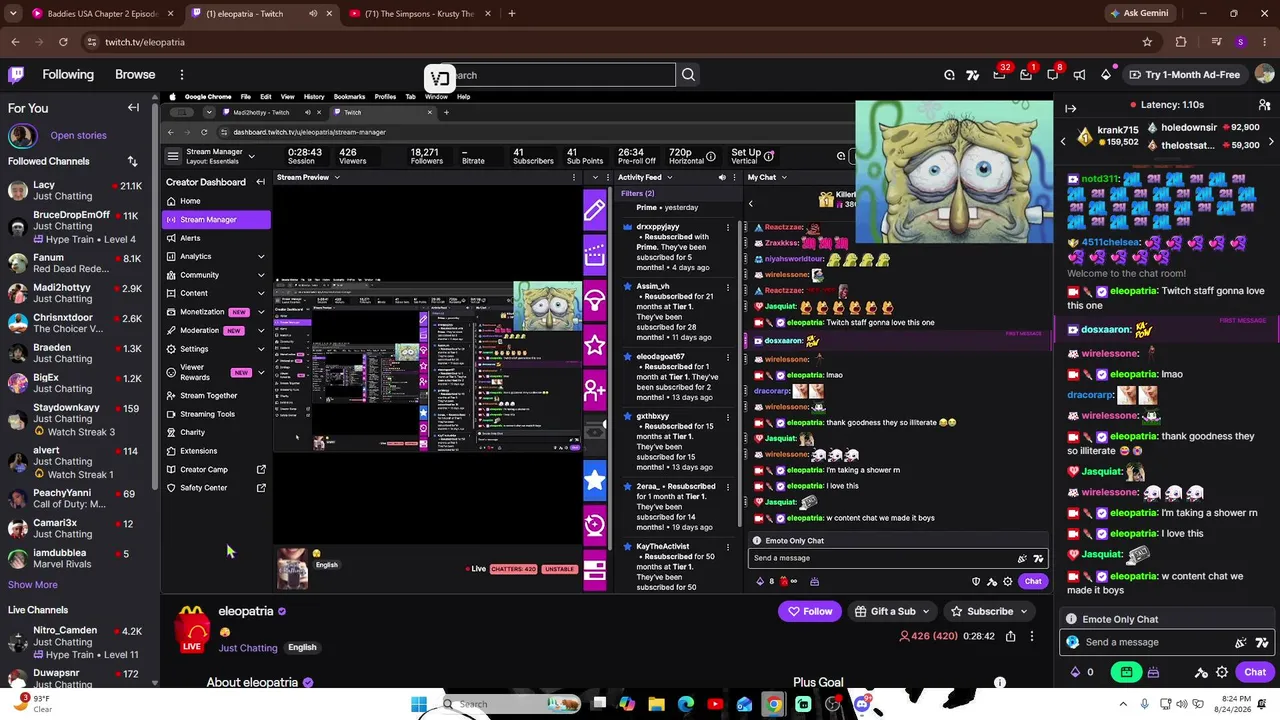Screen dimensions: 1280x720
Task: Open the user avatar menu on Twitch
Action: tap(1264, 75)
